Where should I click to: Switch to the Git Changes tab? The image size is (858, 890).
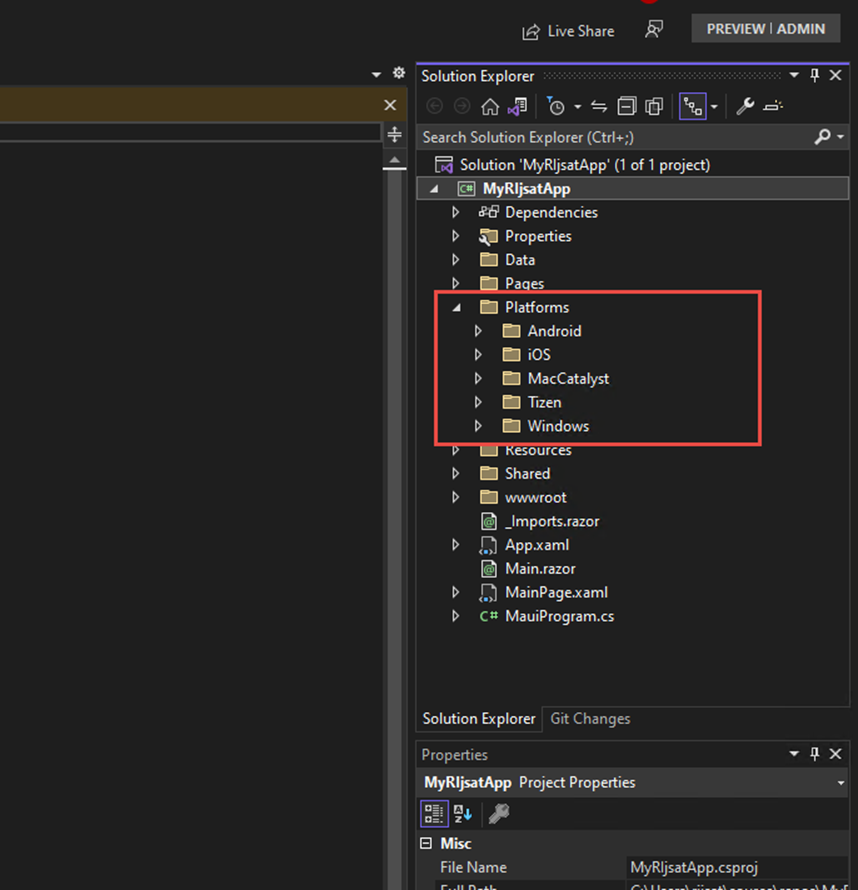click(590, 718)
